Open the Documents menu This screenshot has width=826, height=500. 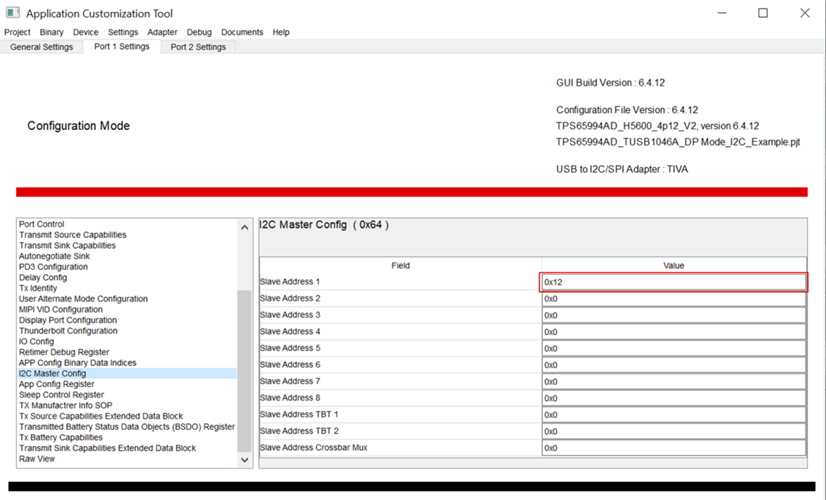coord(242,32)
